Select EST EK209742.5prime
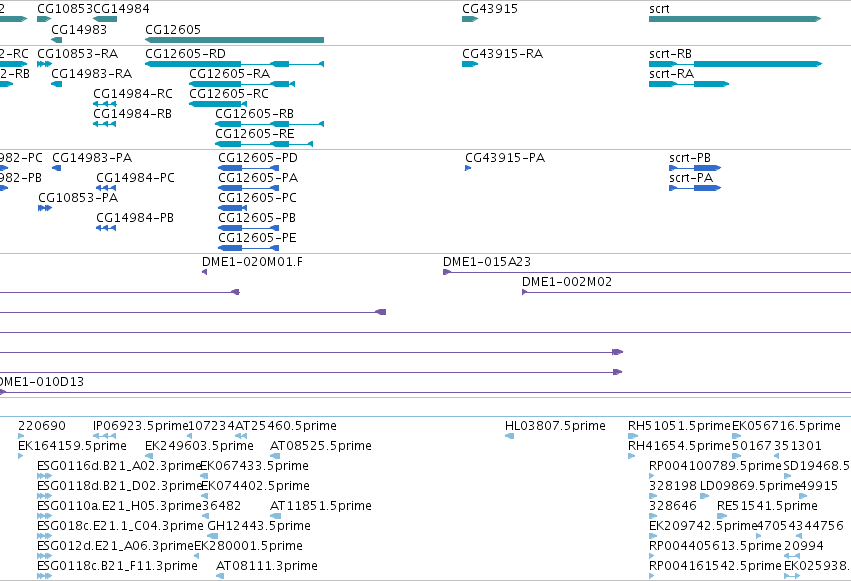 (x=652, y=536)
